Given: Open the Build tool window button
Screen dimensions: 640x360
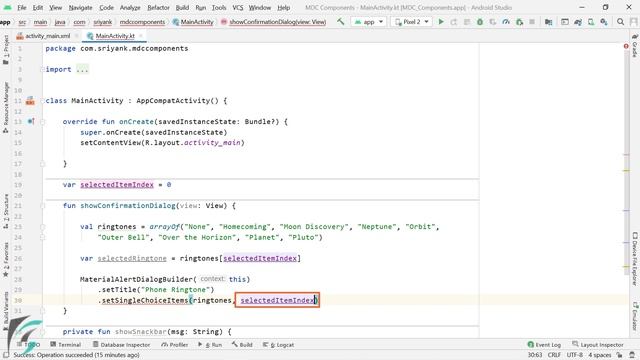Looking at the screenshot, I should [x=242, y=345].
